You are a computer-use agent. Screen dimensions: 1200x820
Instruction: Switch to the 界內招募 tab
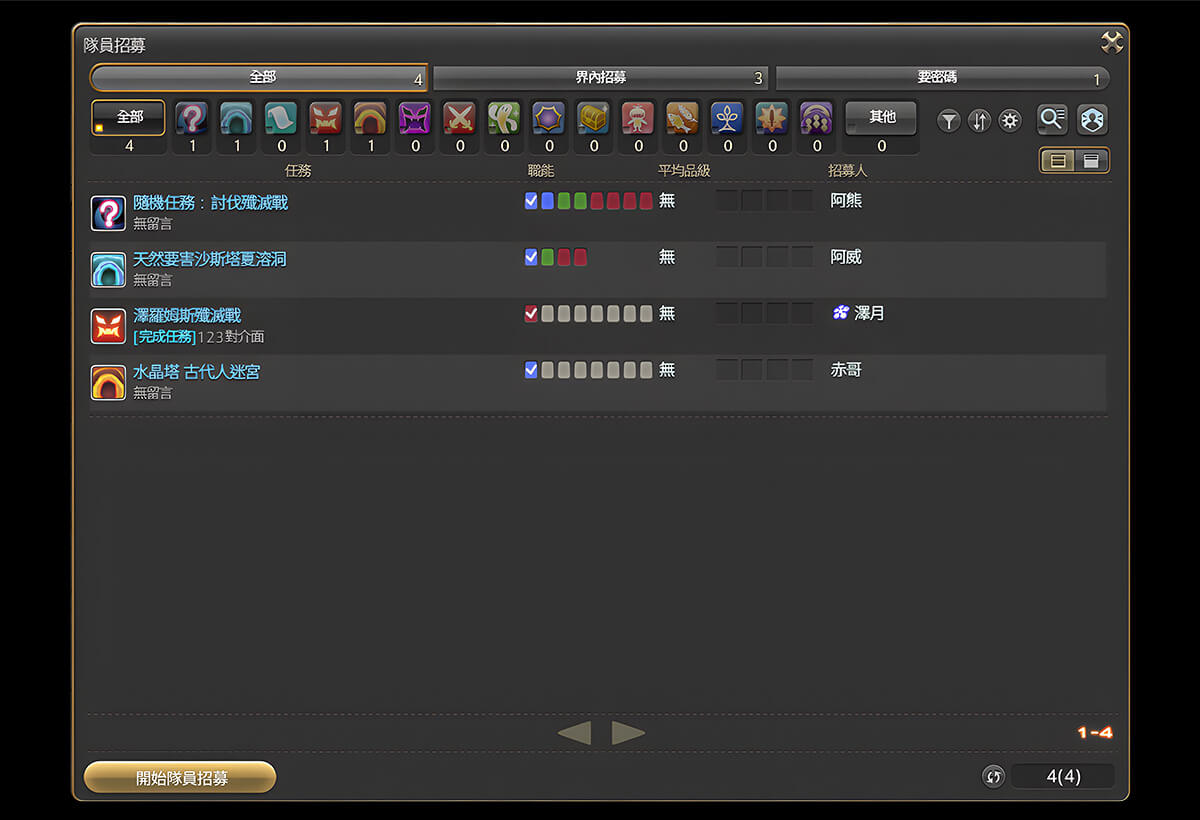(600, 78)
